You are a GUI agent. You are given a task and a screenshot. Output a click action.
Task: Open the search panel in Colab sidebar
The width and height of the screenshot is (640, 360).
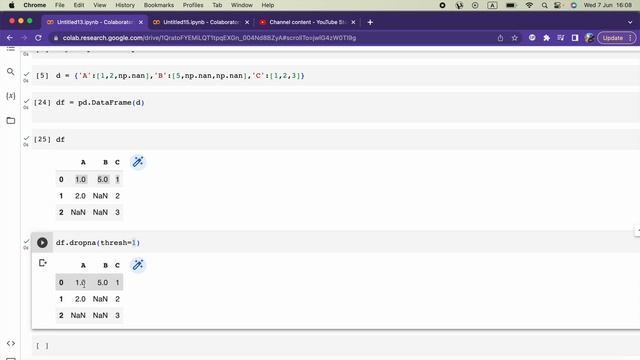[11, 71]
